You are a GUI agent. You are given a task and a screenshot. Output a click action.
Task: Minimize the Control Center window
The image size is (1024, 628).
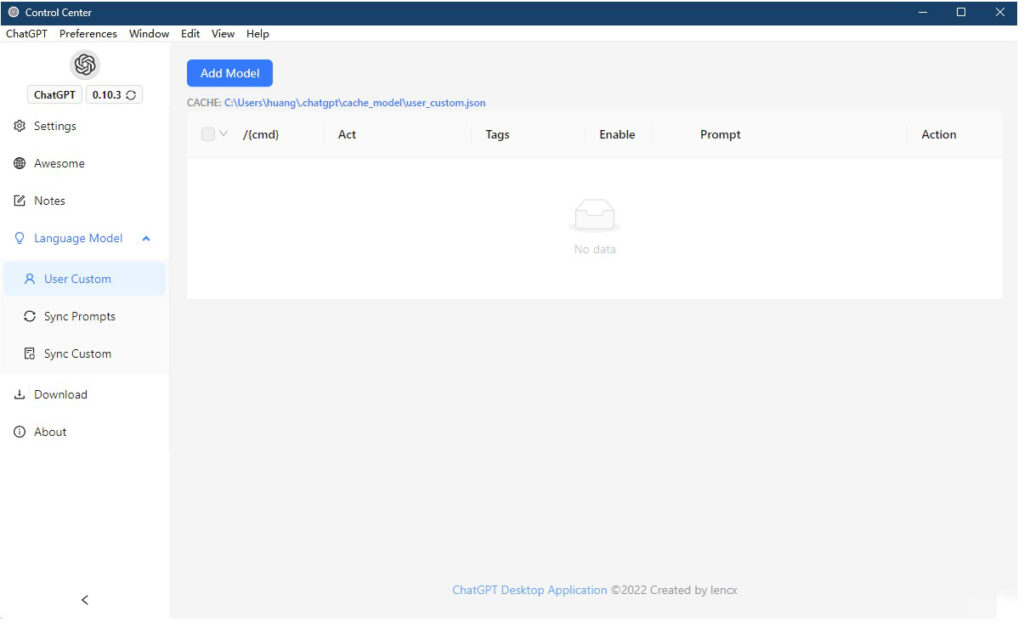click(x=923, y=12)
